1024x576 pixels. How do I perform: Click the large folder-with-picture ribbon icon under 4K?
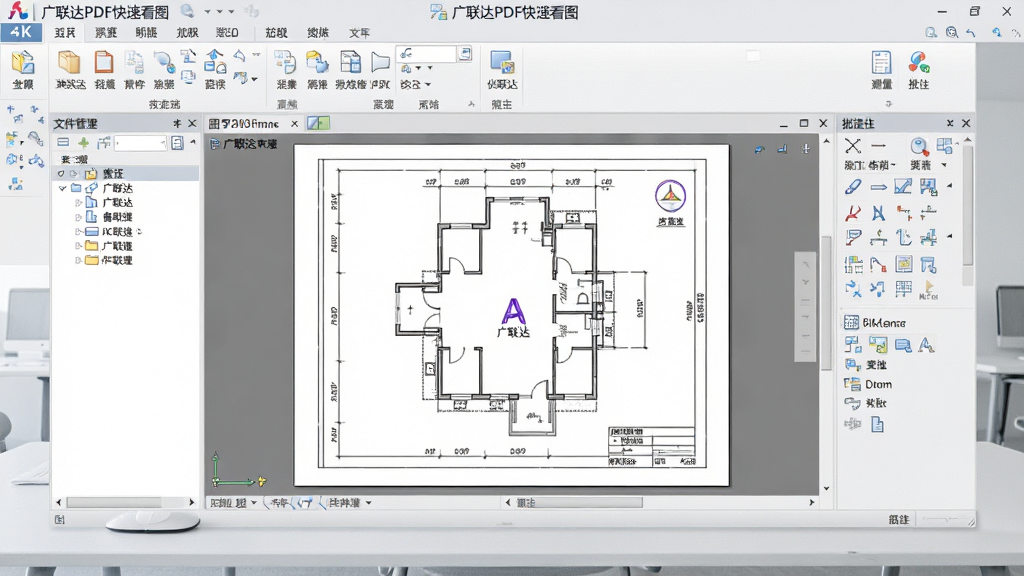[x=23, y=63]
